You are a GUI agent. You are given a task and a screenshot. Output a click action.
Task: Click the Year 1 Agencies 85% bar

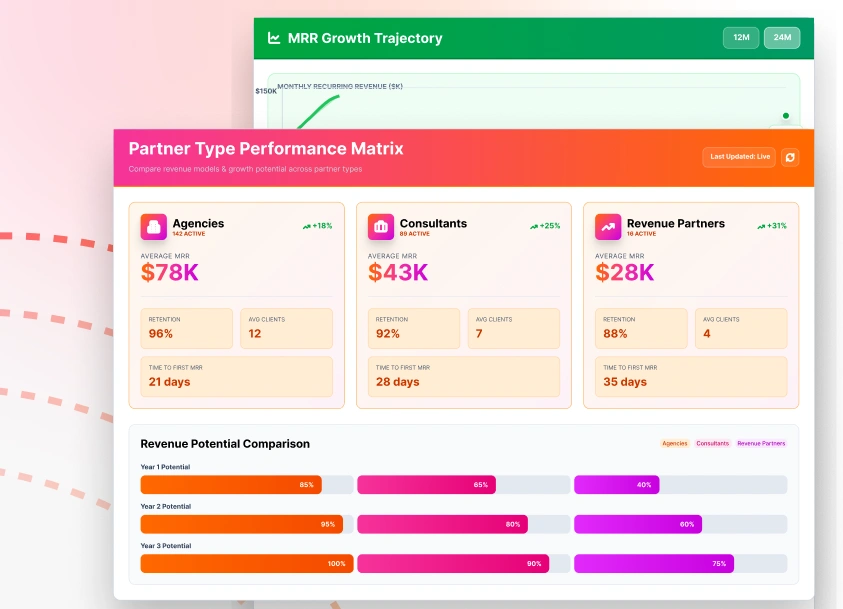231,485
